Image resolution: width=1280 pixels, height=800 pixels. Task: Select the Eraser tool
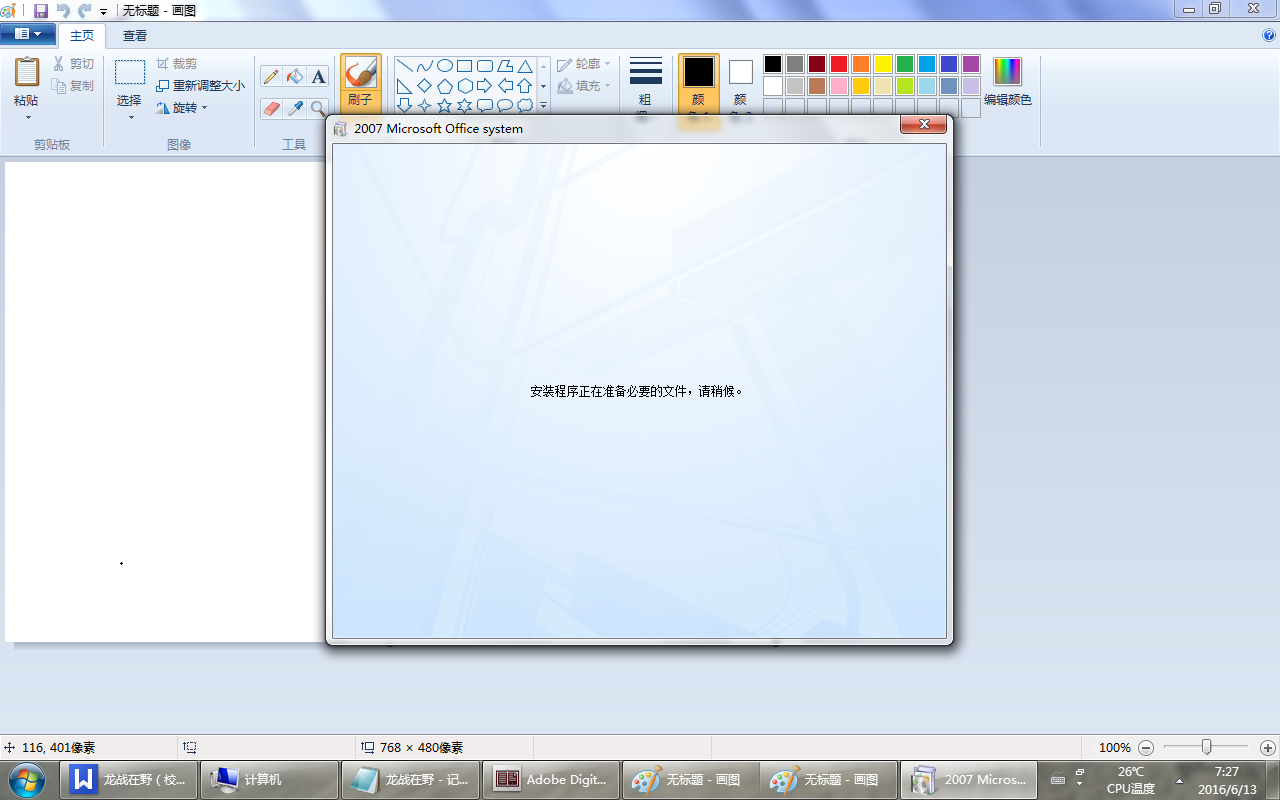click(x=271, y=108)
